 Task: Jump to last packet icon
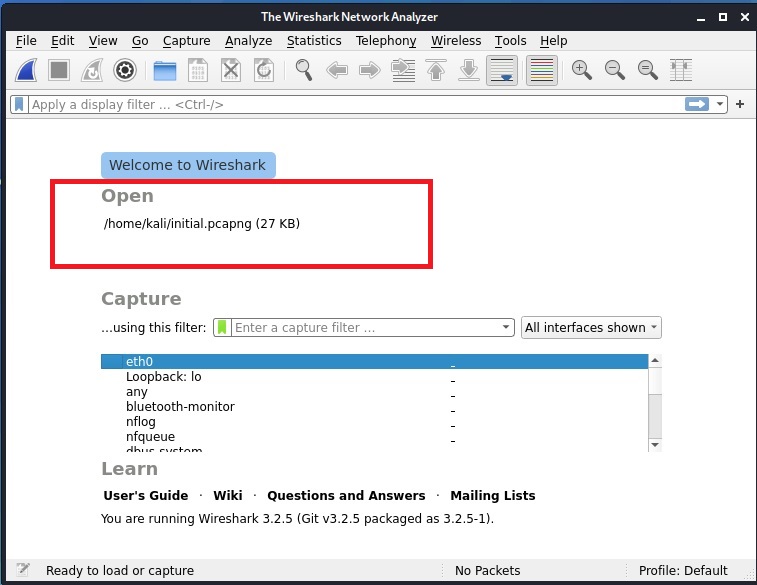click(x=469, y=70)
